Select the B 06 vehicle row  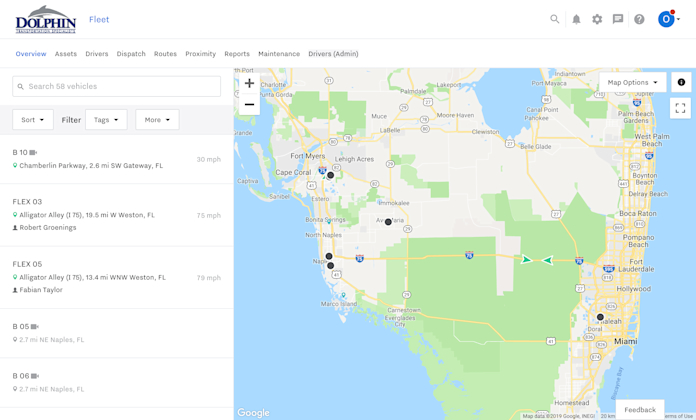point(117,382)
